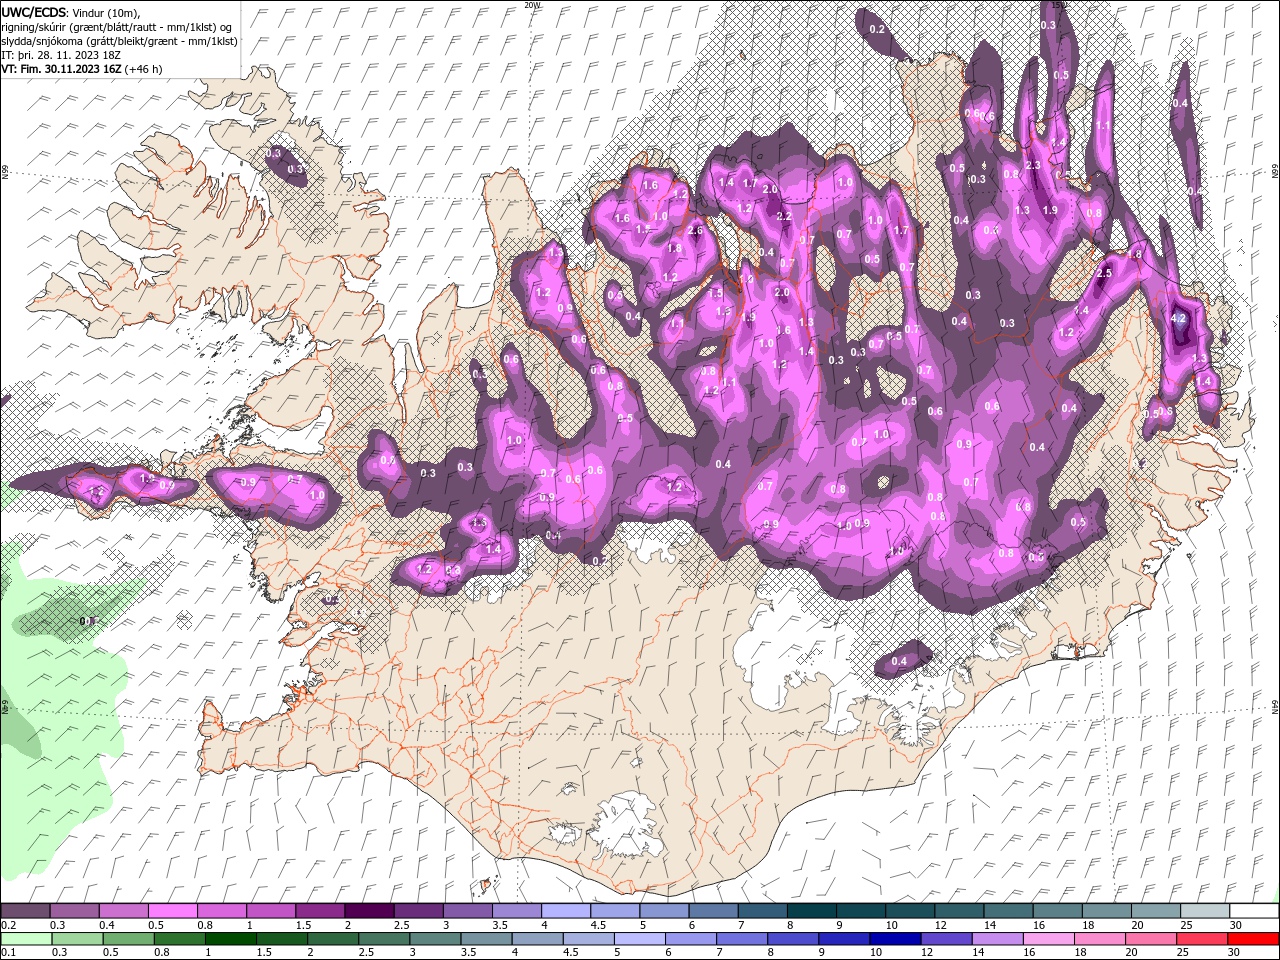
Task: Click the 2.3 snowfall value on the map
Action: tap(1033, 166)
